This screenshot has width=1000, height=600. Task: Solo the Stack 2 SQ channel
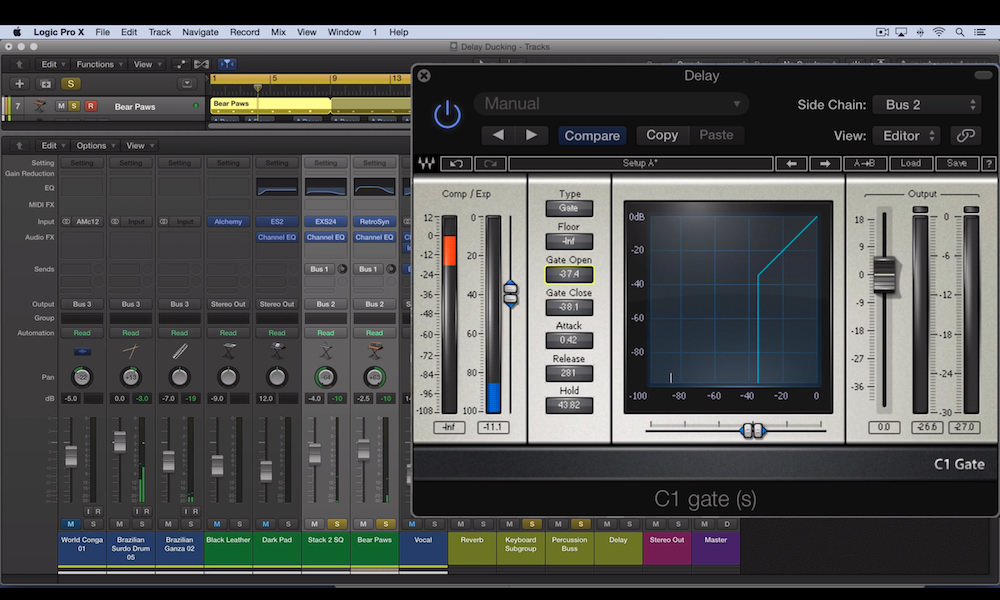point(337,524)
